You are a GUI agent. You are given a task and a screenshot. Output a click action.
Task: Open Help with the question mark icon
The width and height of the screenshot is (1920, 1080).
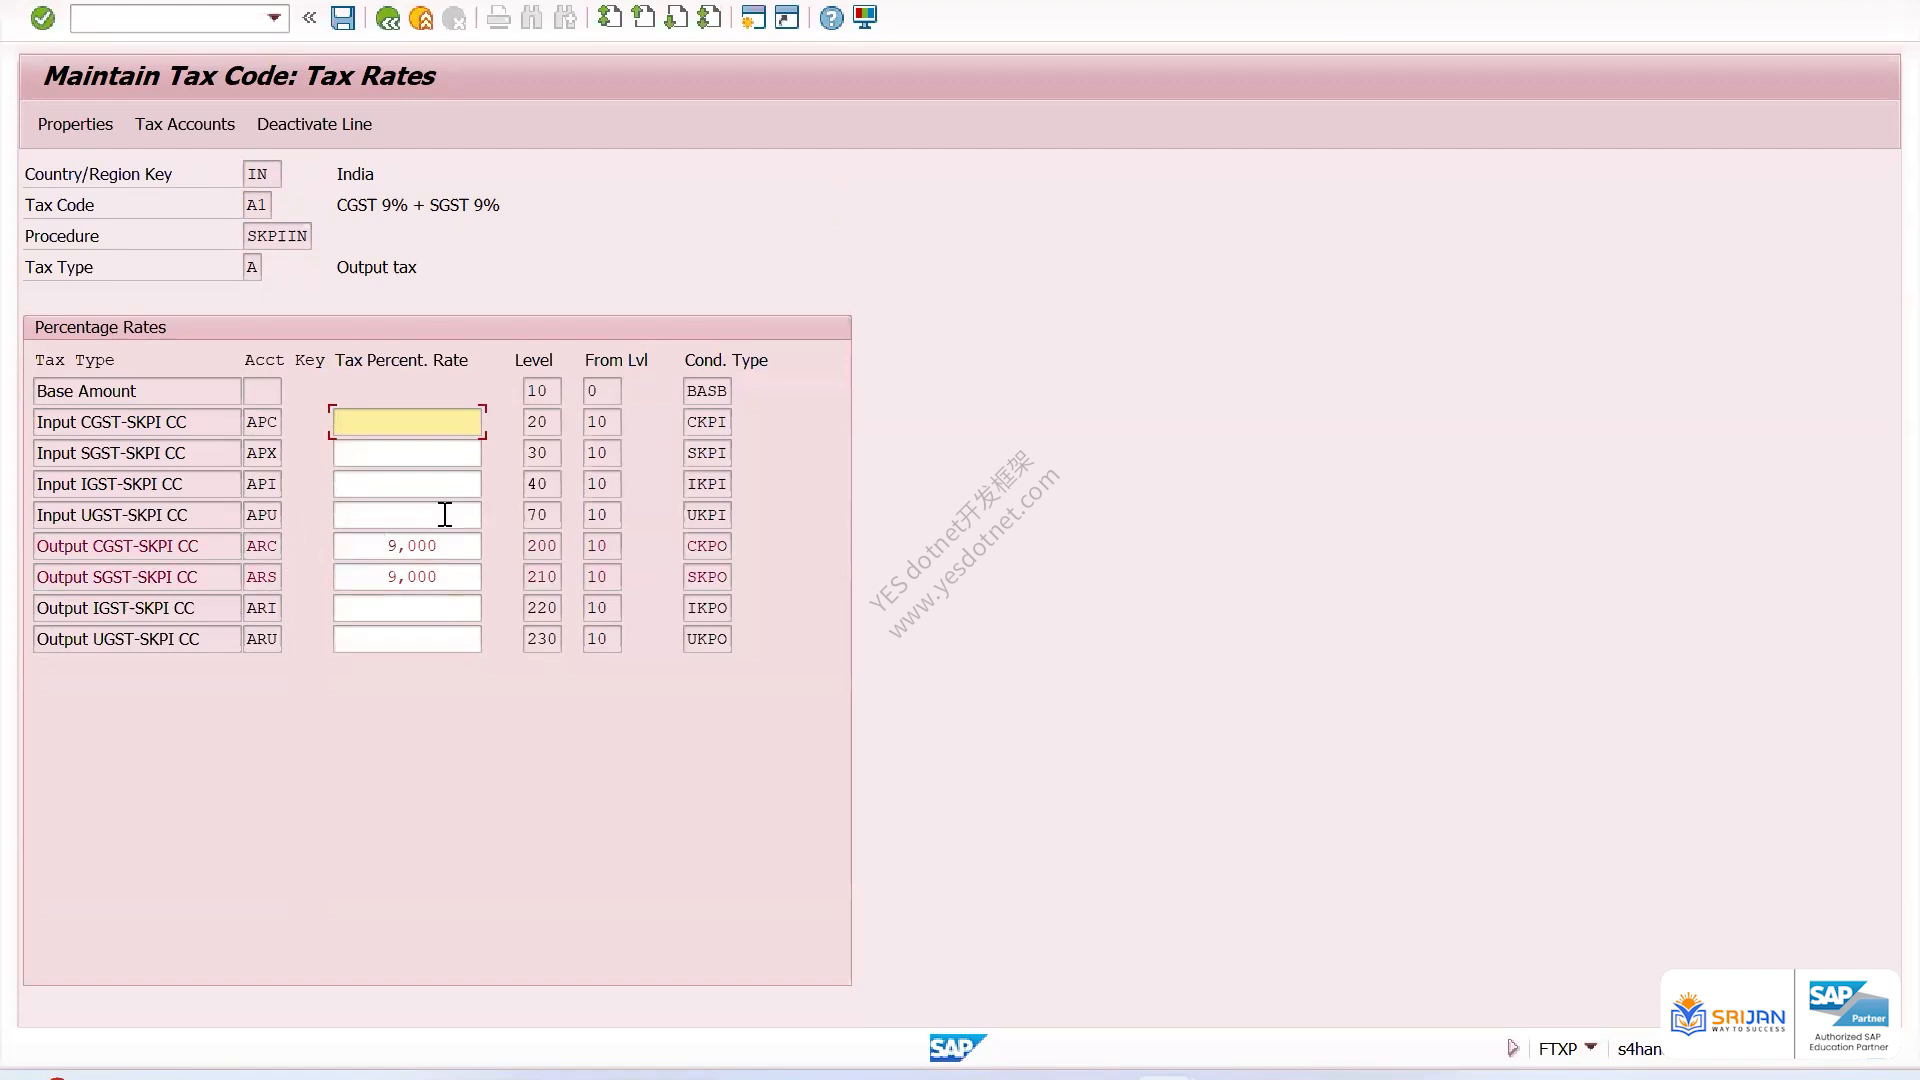point(831,18)
